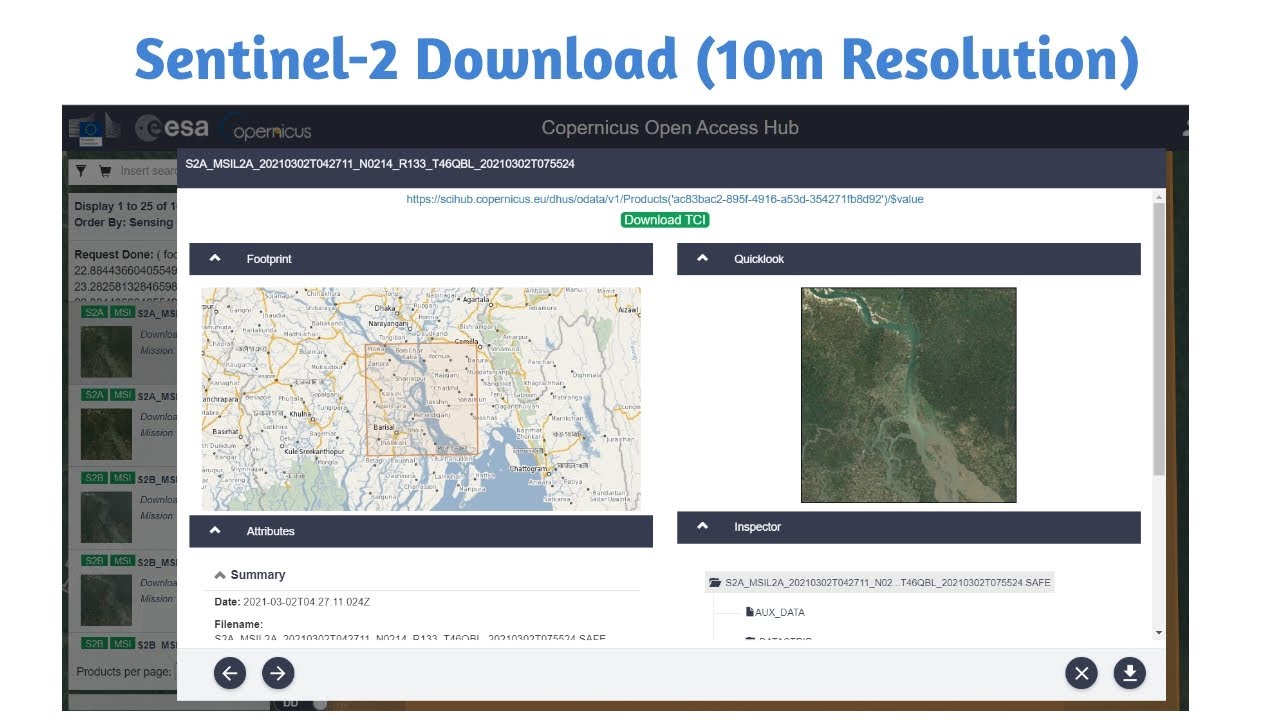Click Products per page label
This screenshot has height=720, width=1280.
click(124, 672)
